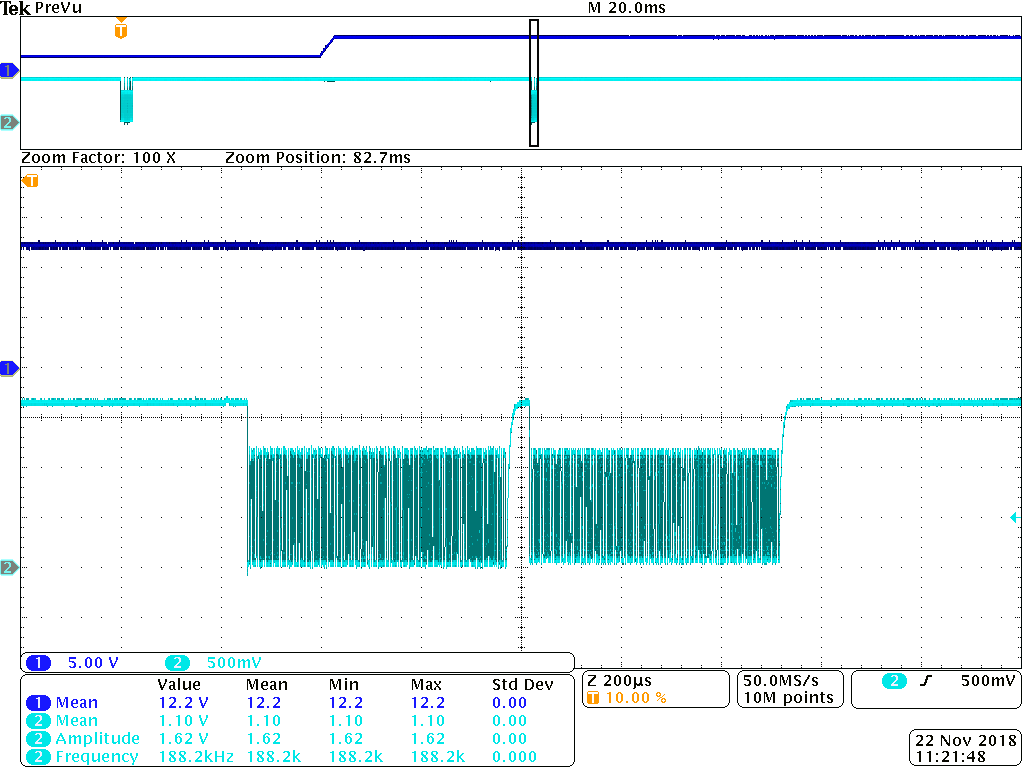
Task: Select channel 2 ground marker in main graticule
Action: point(9,568)
